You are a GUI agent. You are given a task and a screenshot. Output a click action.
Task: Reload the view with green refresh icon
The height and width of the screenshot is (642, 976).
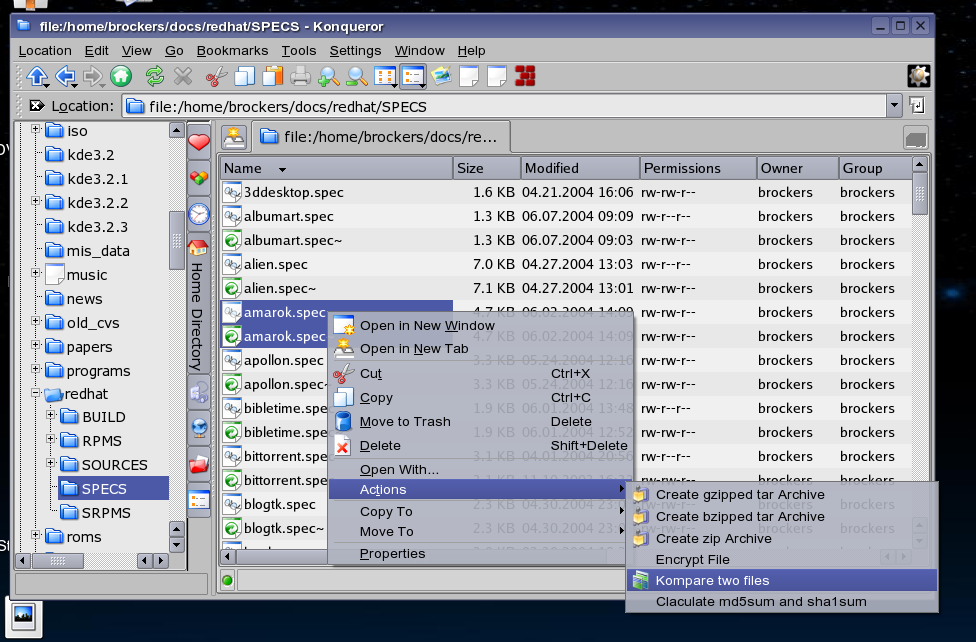pyautogui.click(x=155, y=77)
